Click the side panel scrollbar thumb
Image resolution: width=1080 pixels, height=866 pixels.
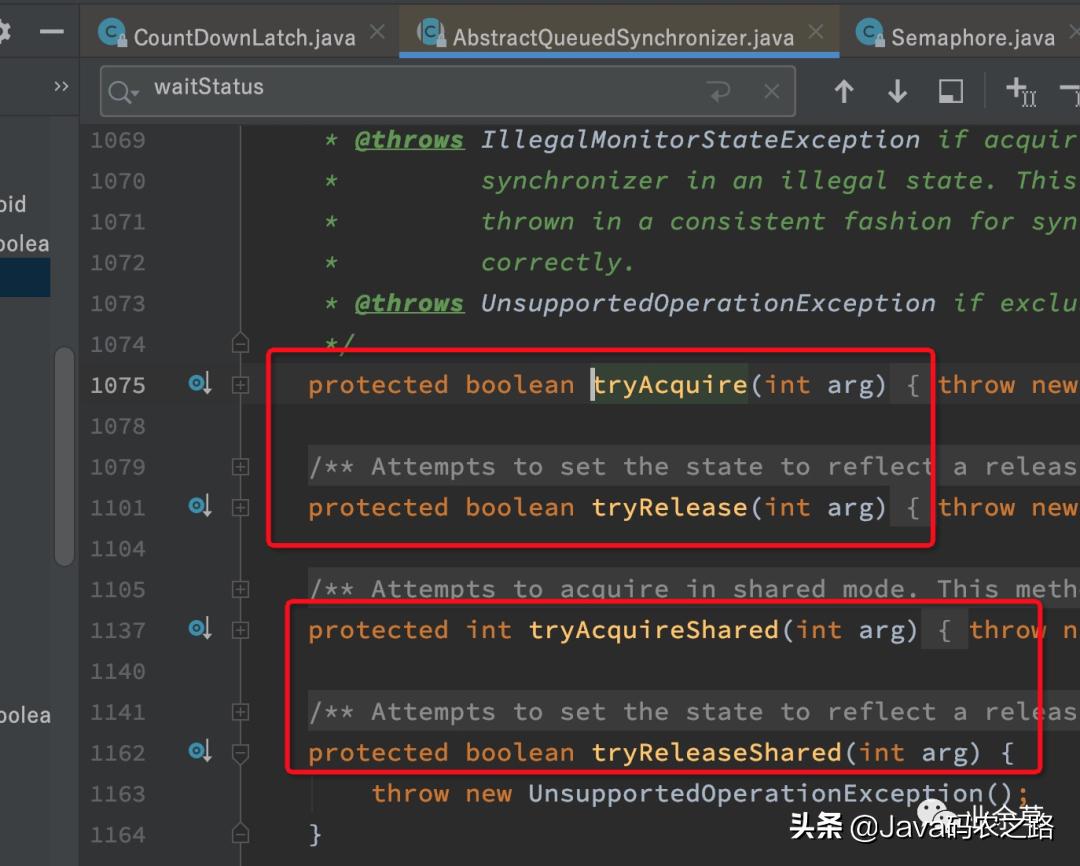click(x=64, y=456)
